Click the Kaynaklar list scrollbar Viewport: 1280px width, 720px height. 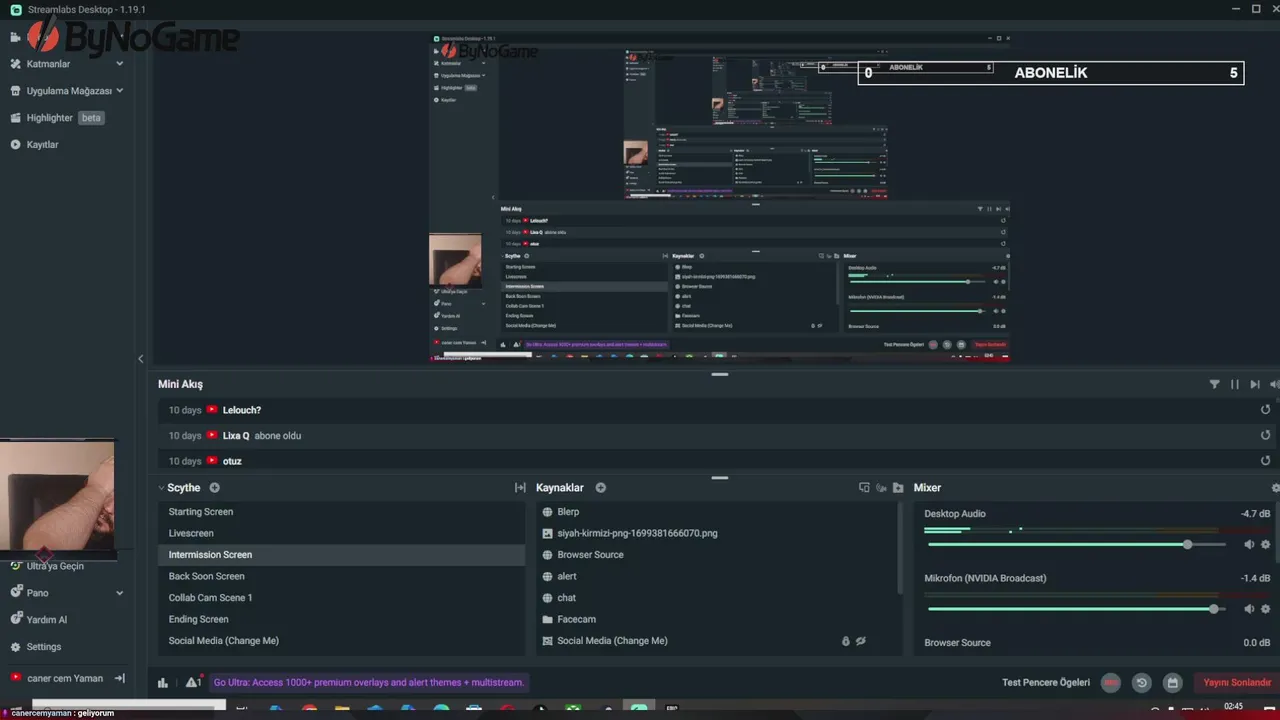[x=899, y=550]
